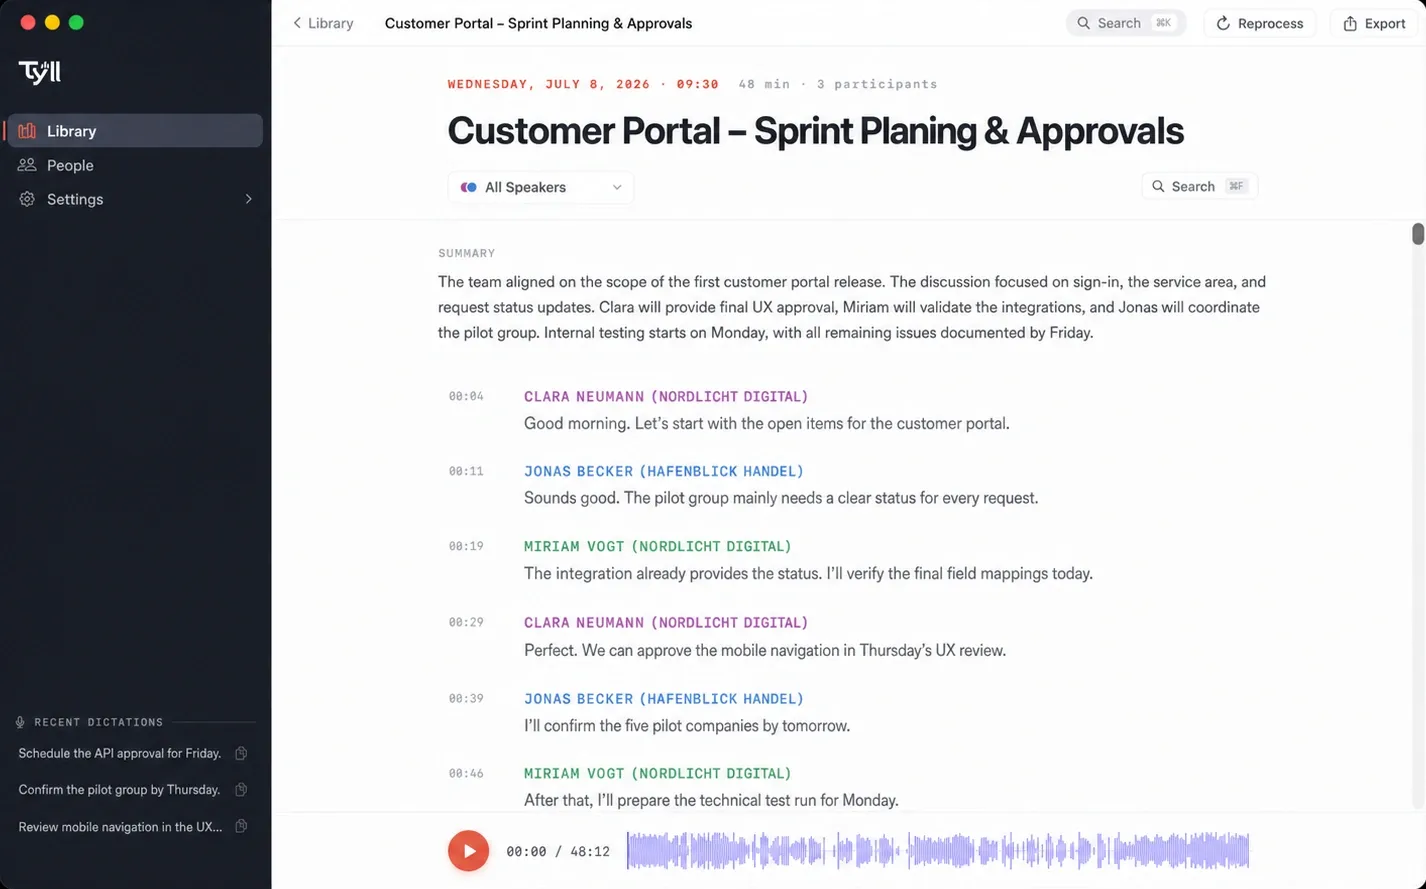1426x889 pixels.
Task: Open the All Speakers dropdown
Action: pyautogui.click(x=541, y=187)
